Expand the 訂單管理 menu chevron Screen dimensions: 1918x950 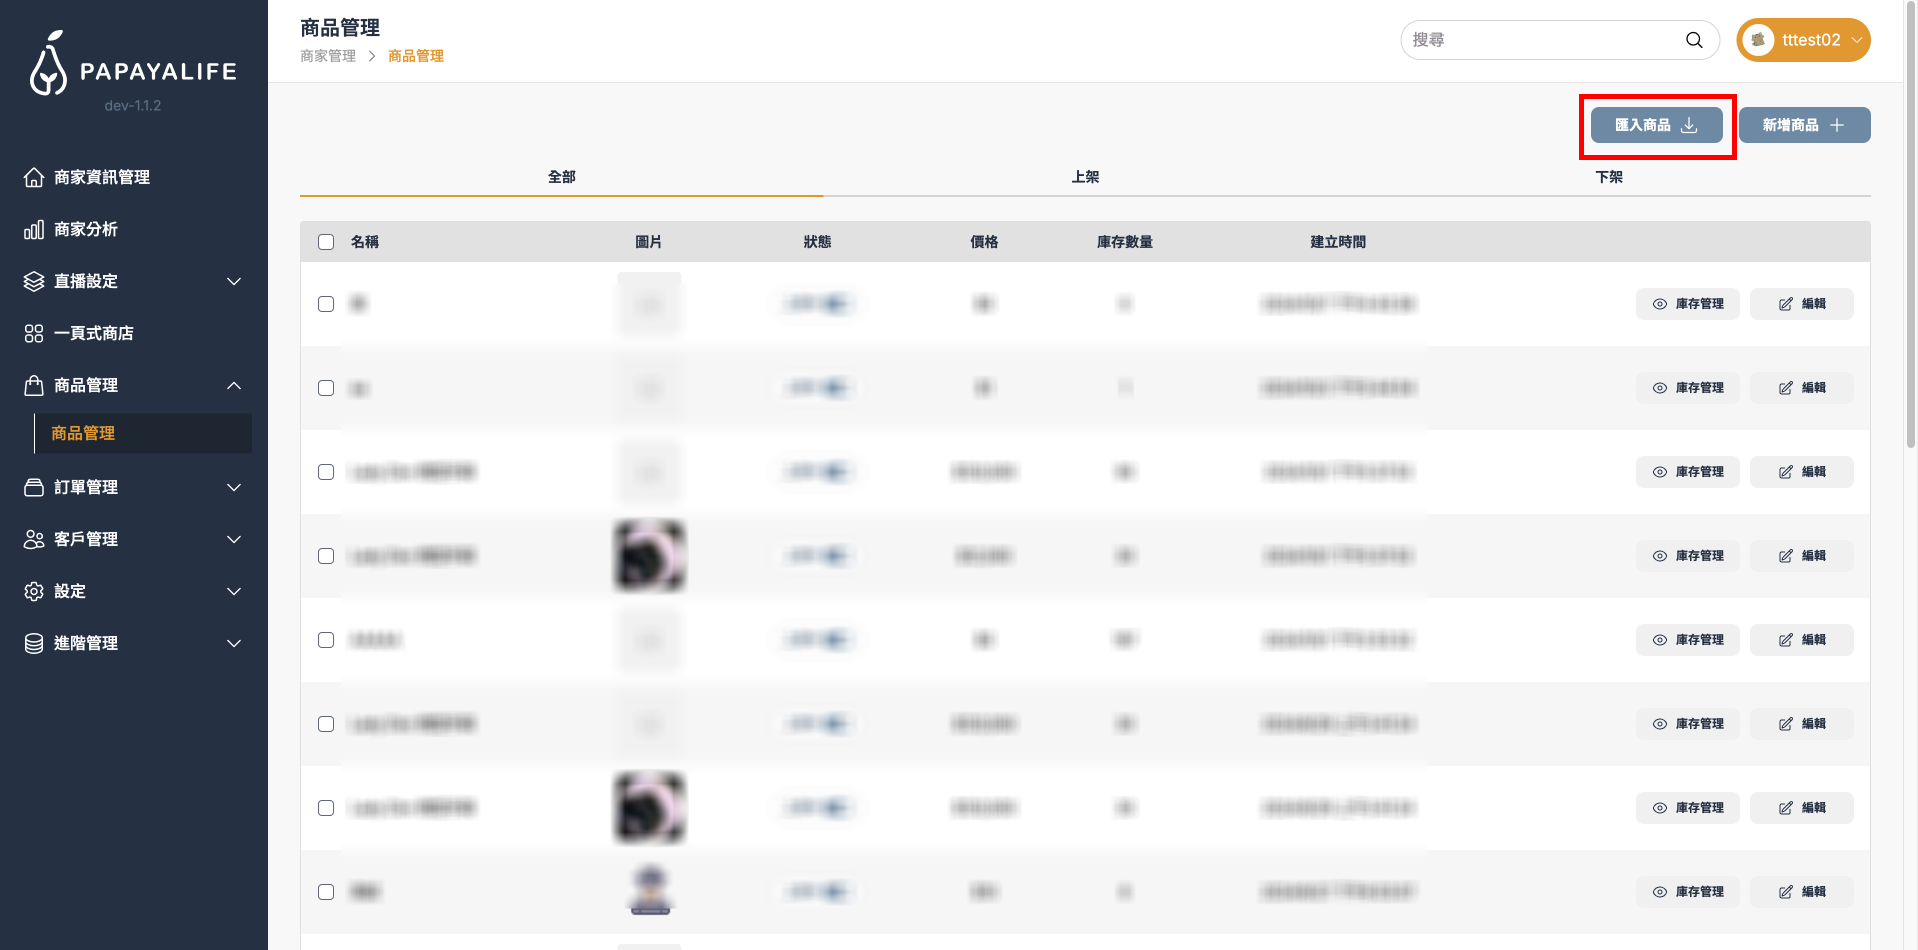point(234,487)
